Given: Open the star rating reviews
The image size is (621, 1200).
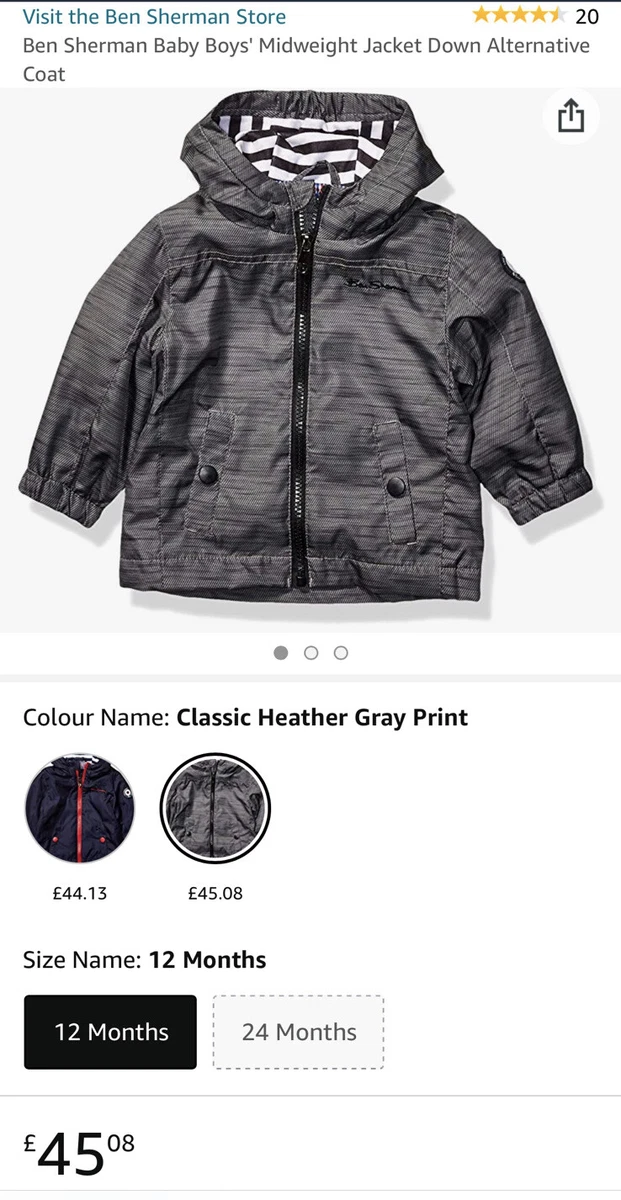Looking at the screenshot, I should pyautogui.click(x=518, y=15).
